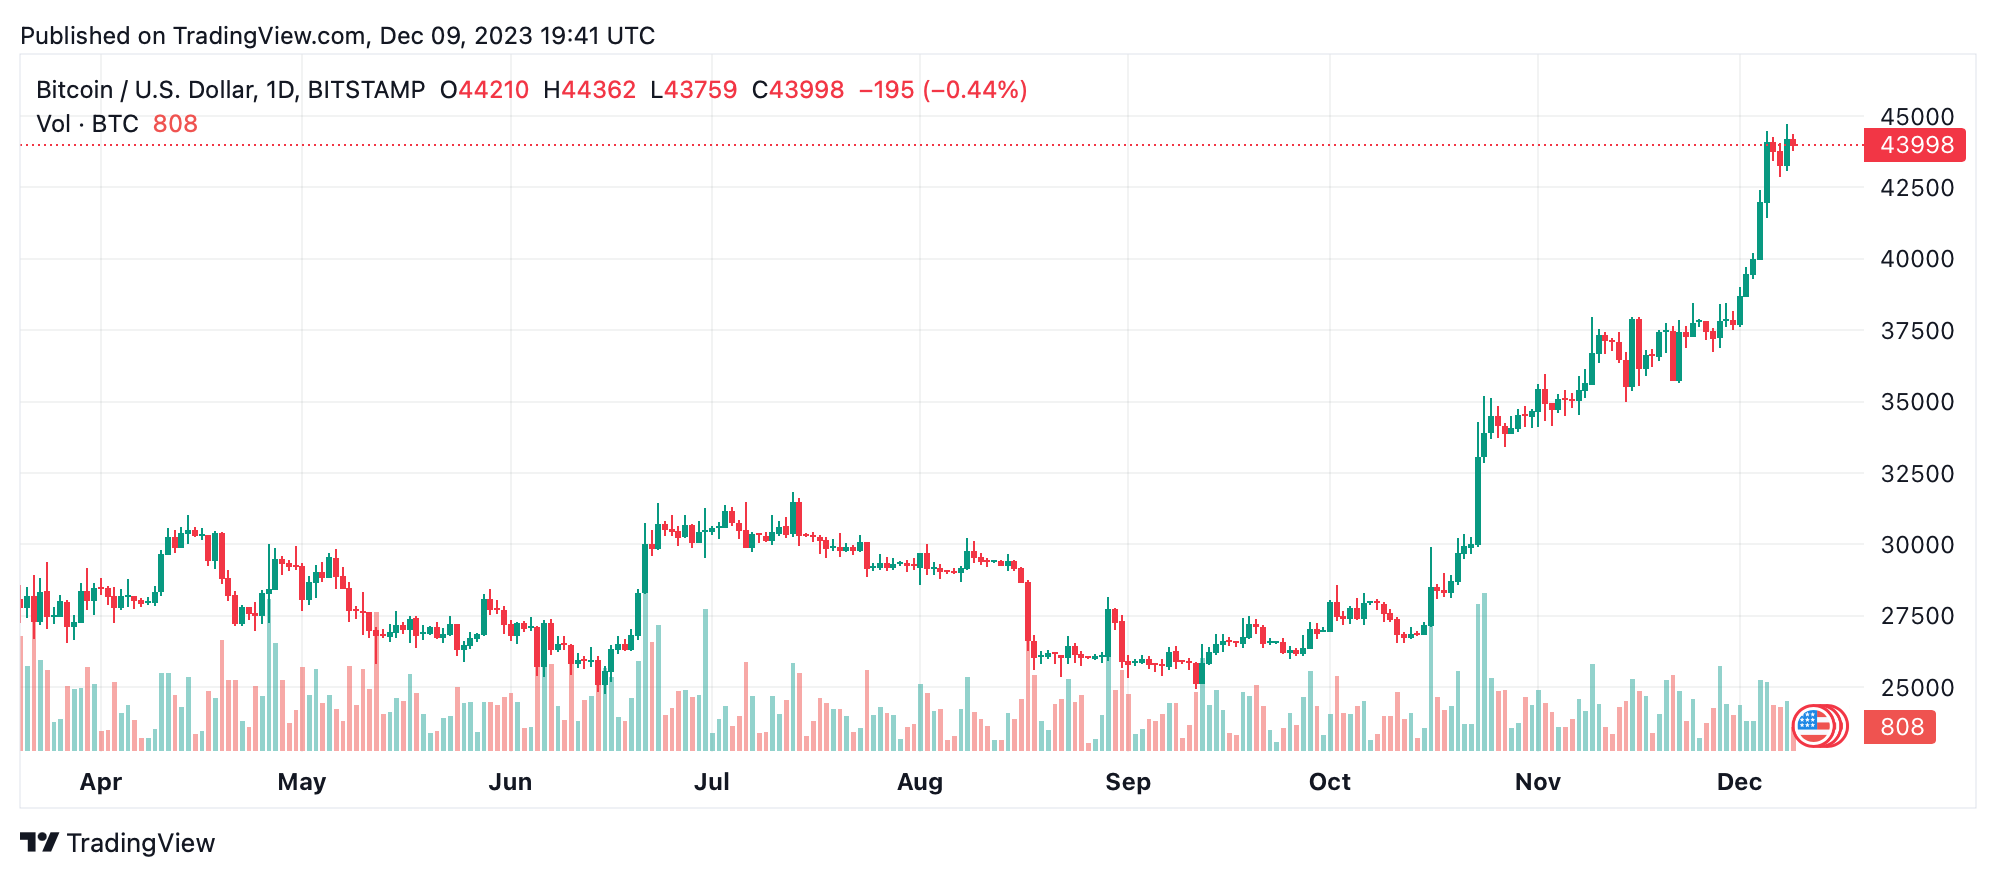1996x878 pixels.
Task: Click the high value H44362
Action: pos(590,90)
